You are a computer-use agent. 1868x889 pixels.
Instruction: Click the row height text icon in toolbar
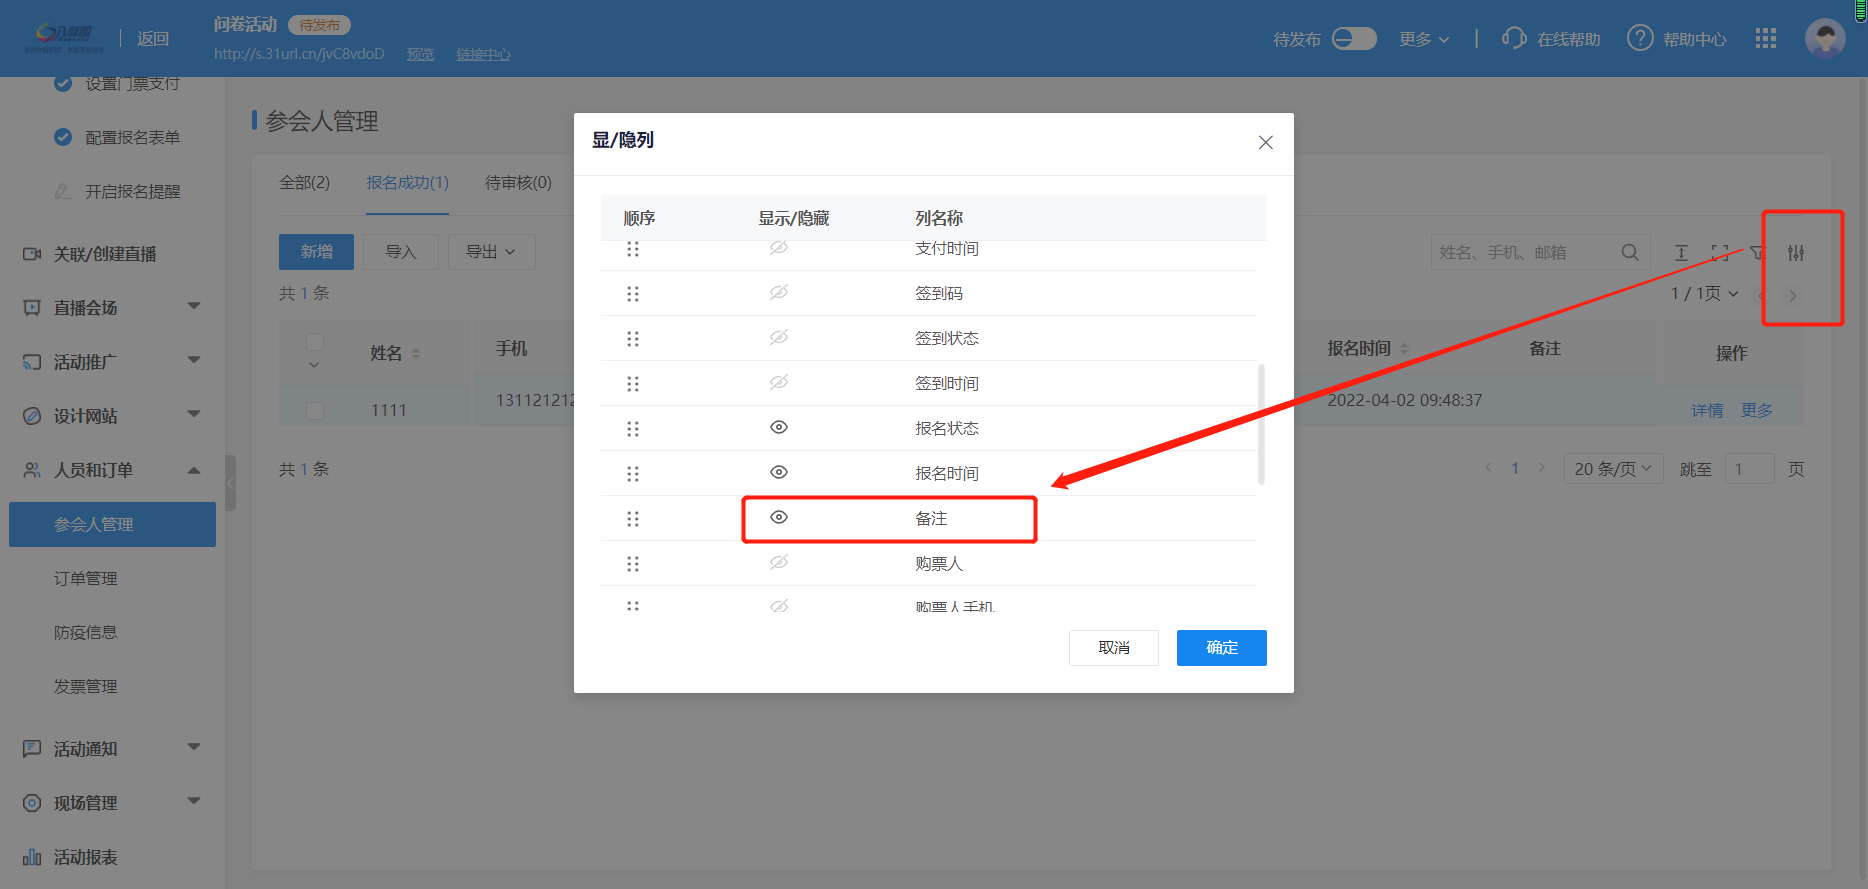point(1681,253)
